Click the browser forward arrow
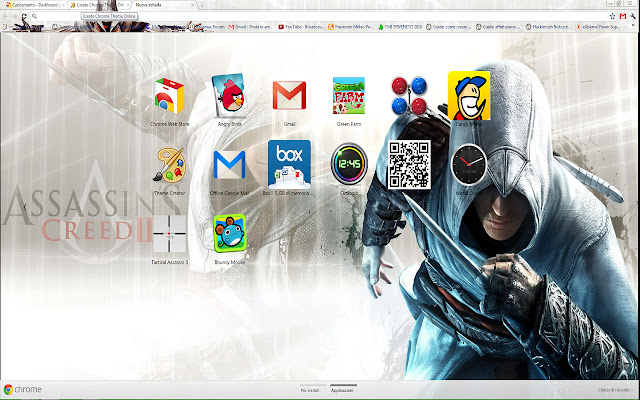 (x=15, y=16)
